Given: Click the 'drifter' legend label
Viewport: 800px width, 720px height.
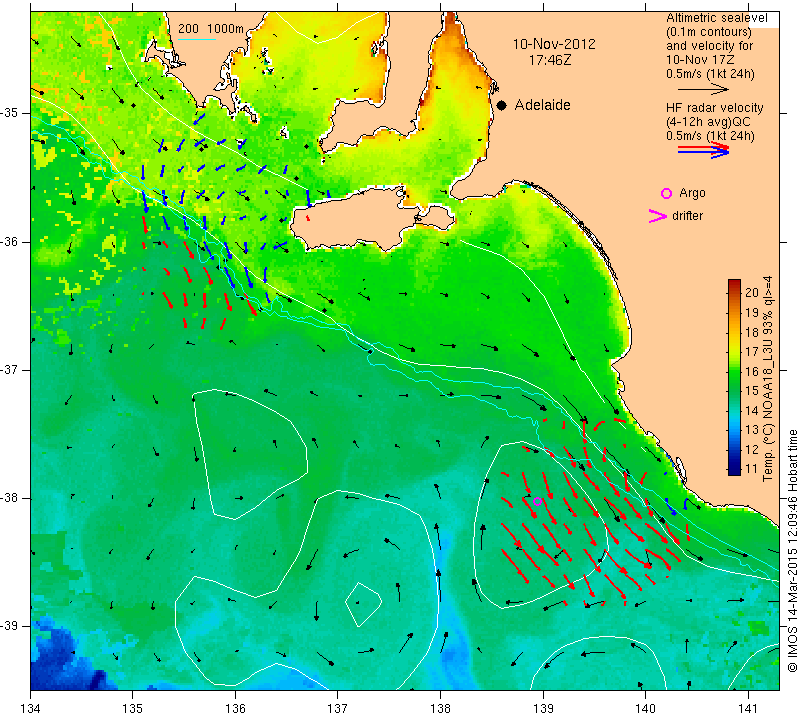Looking at the screenshot, I should (687, 216).
